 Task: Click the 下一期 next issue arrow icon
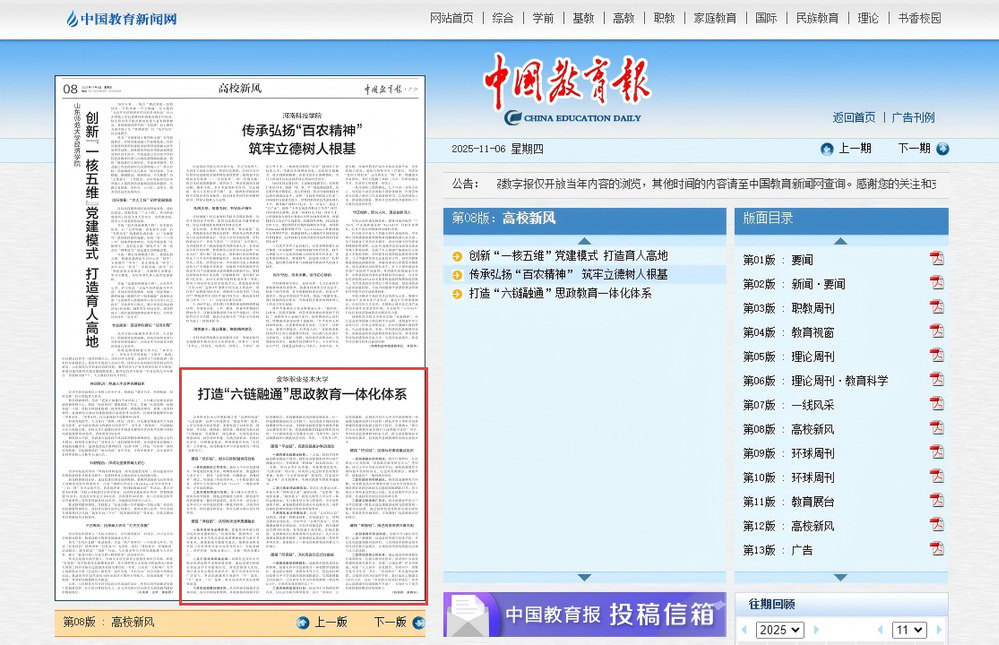942,149
